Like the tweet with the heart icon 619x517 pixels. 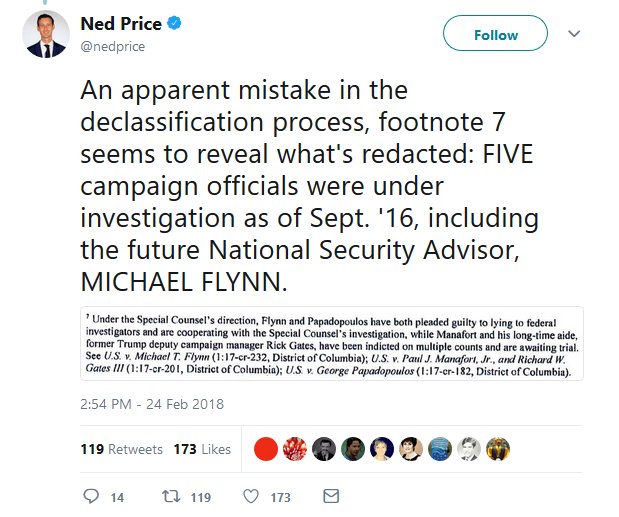click(x=252, y=496)
